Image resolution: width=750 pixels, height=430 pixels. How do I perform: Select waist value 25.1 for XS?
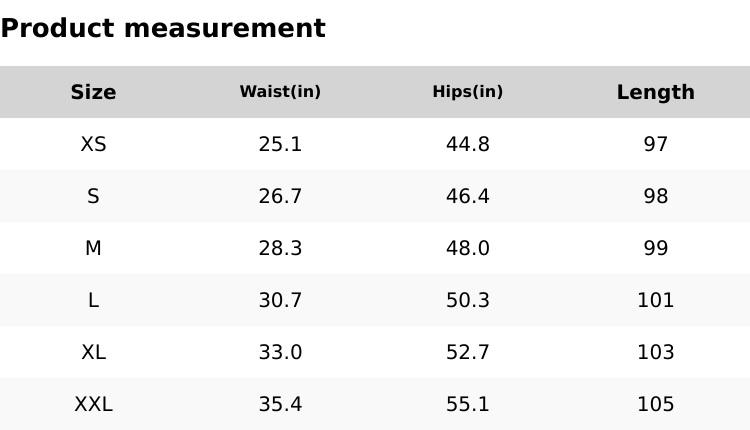(x=280, y=144)
